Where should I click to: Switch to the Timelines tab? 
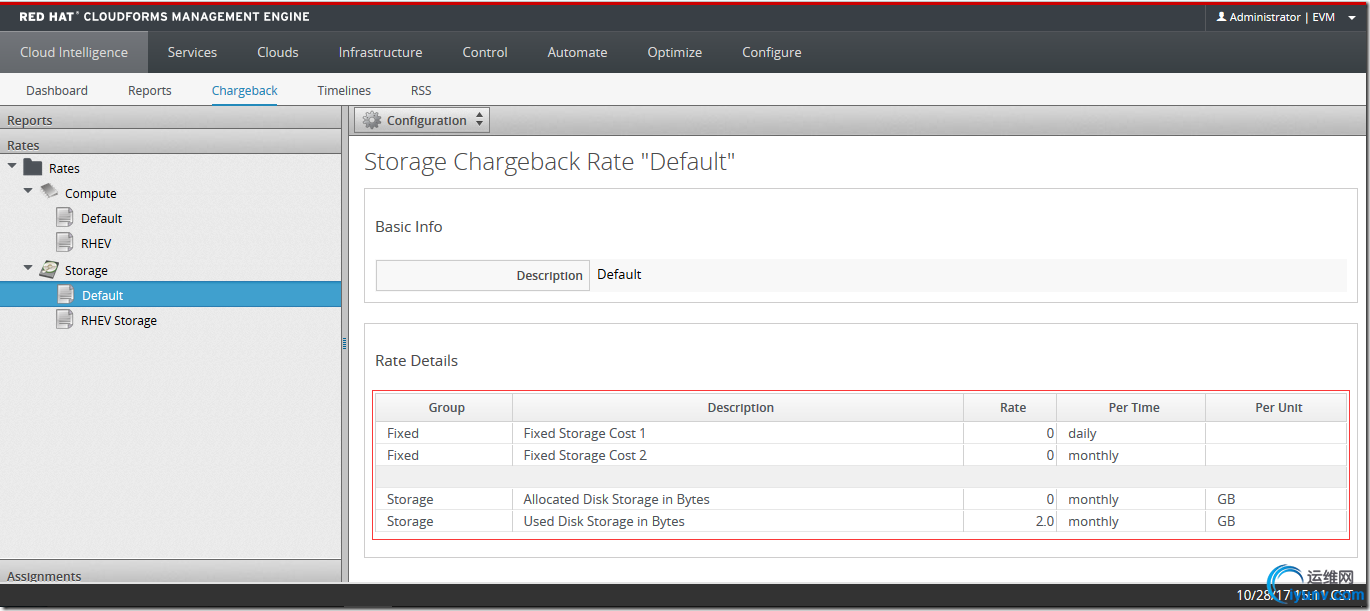[344, 90]
